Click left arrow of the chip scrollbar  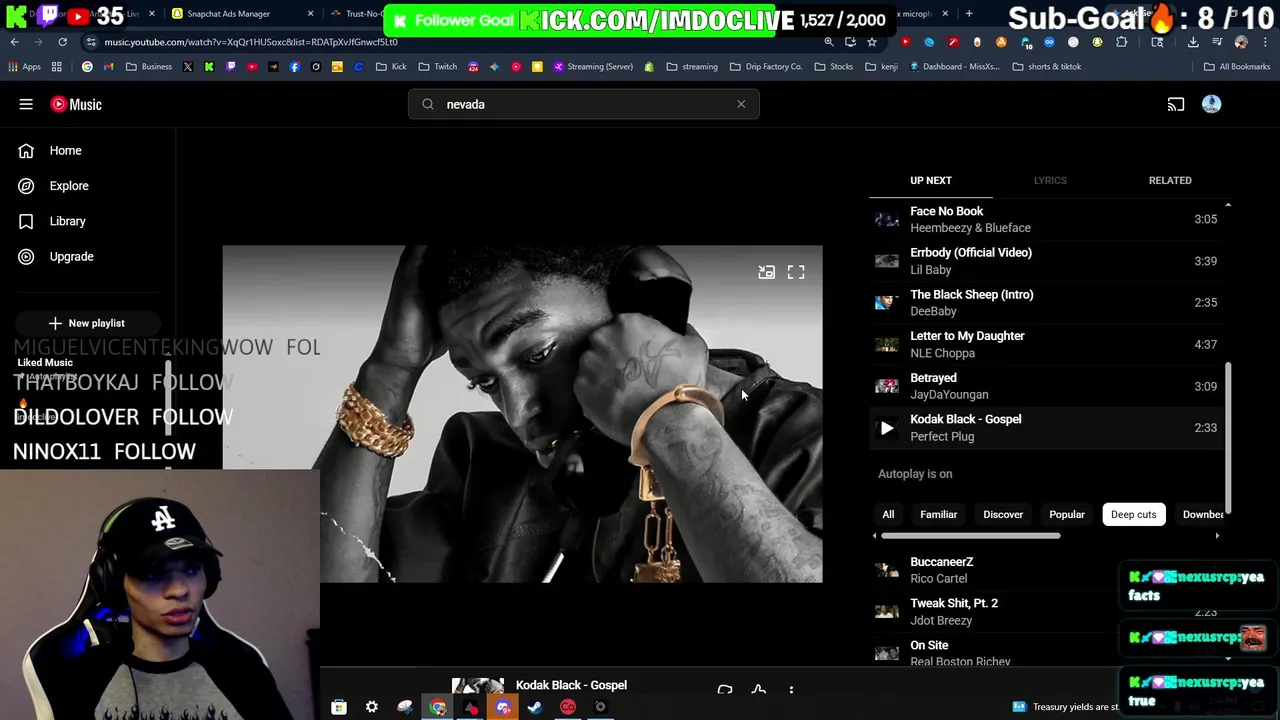point(875,536)
